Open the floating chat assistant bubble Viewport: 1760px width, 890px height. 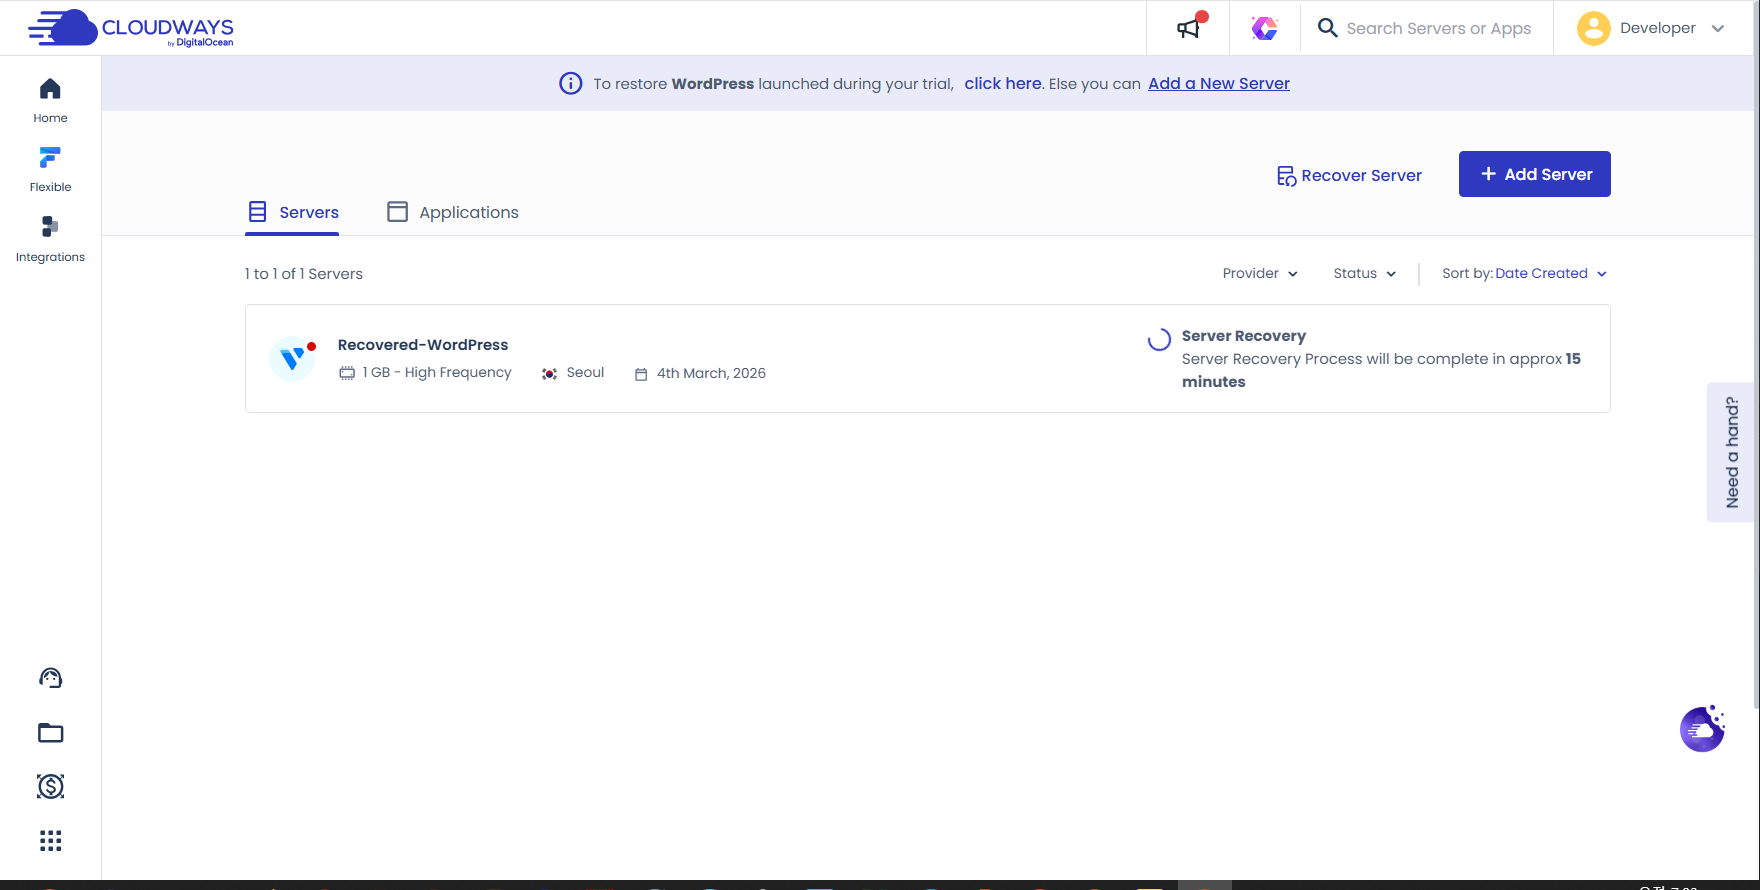[x=1702, y=729]
